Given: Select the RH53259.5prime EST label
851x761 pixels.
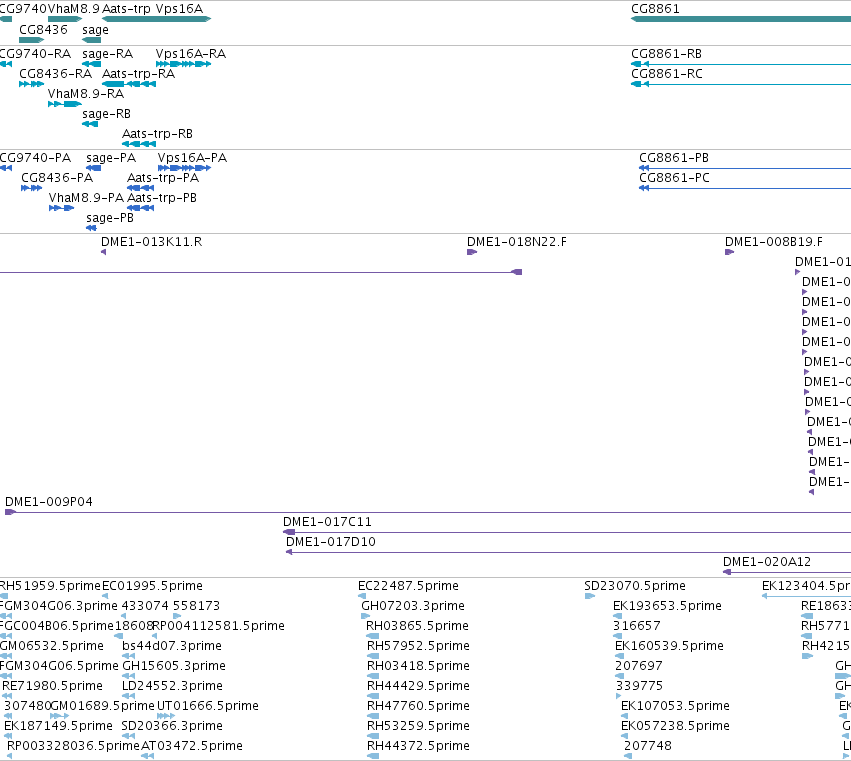Looking at the screenshot, I should tap(418, 727).
